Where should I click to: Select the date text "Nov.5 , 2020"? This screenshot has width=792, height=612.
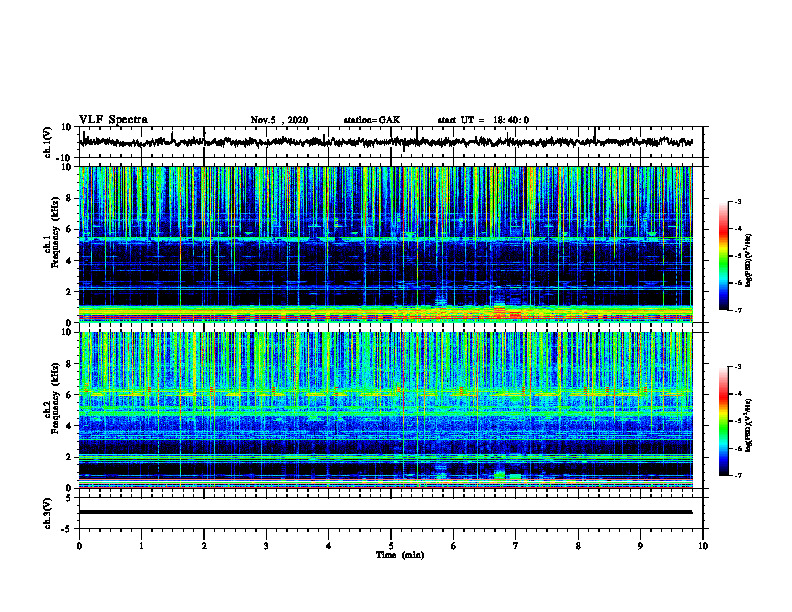[279, 120]
